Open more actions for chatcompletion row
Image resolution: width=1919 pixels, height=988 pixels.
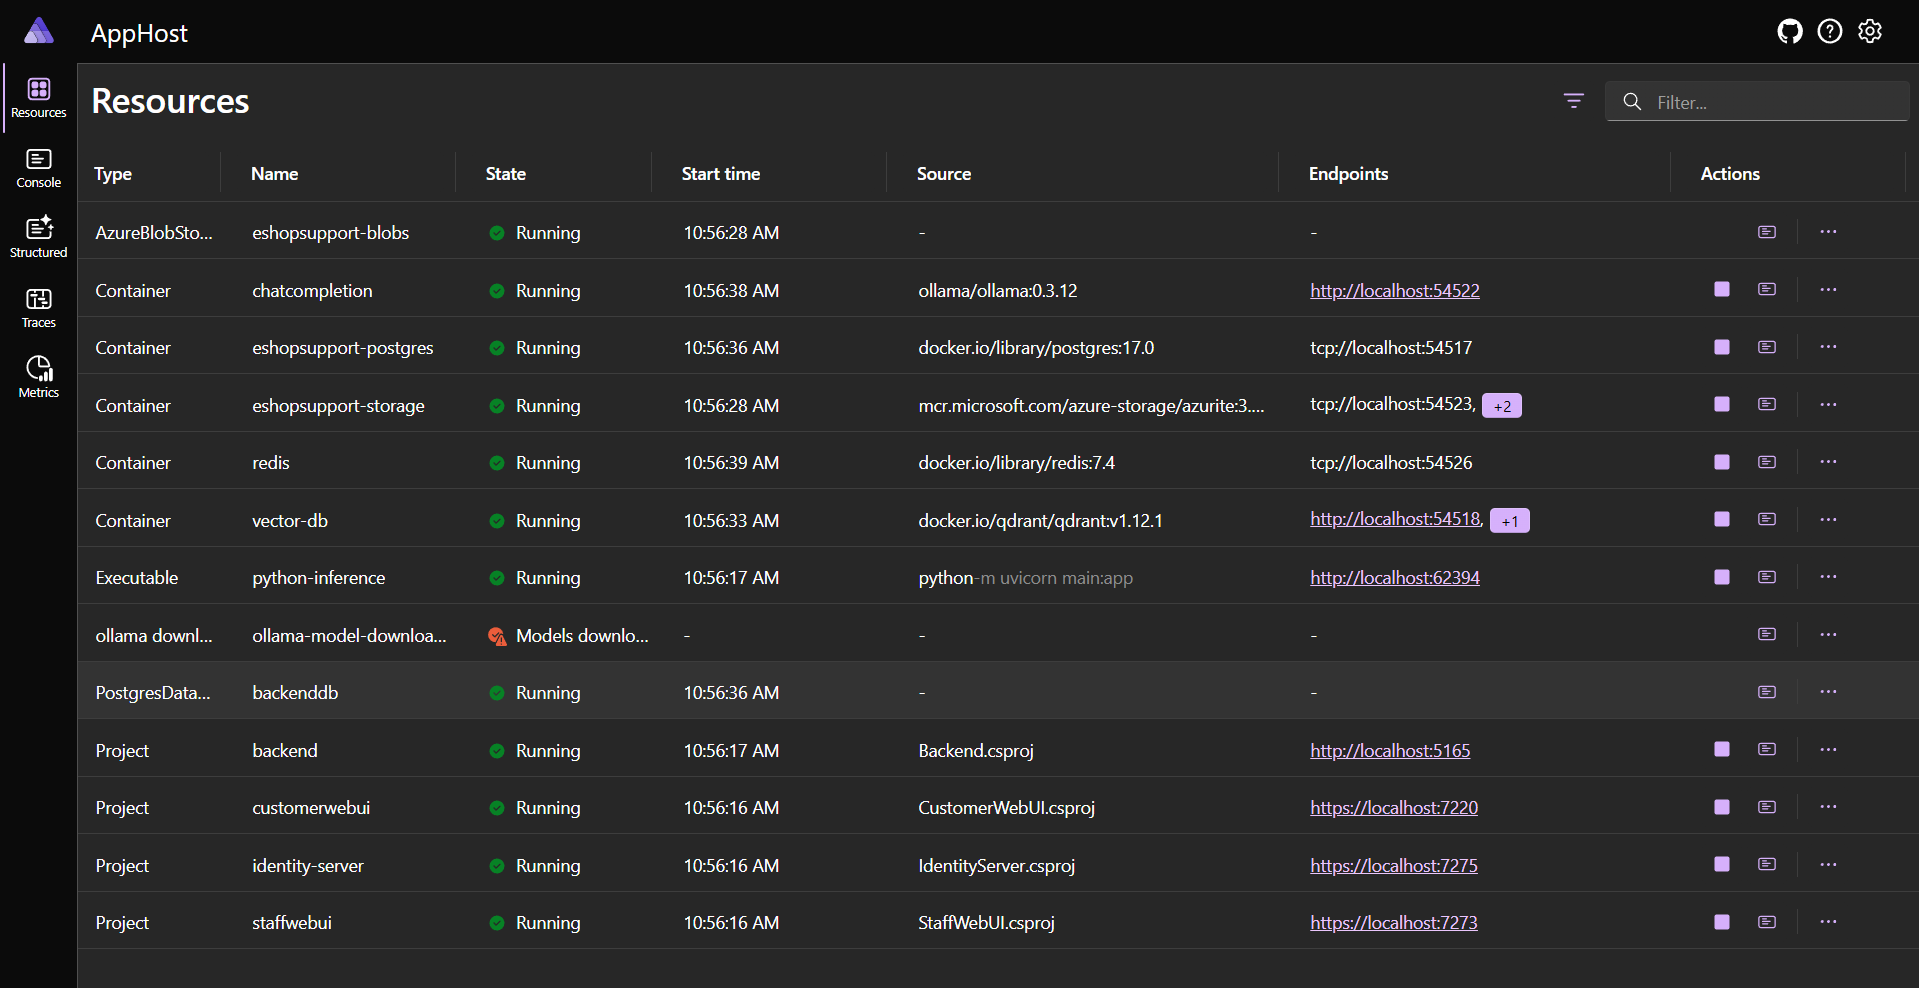1828,289
